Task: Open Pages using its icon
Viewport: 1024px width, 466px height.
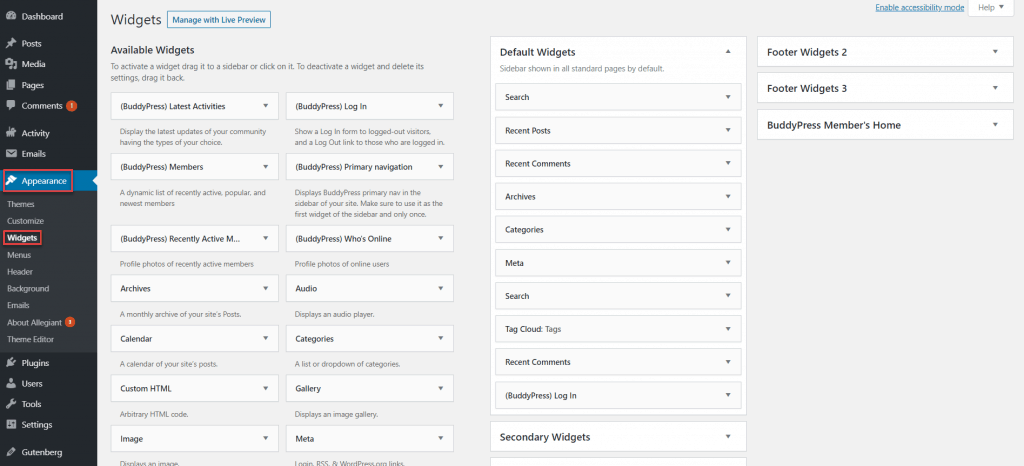Action: point(11,85)
